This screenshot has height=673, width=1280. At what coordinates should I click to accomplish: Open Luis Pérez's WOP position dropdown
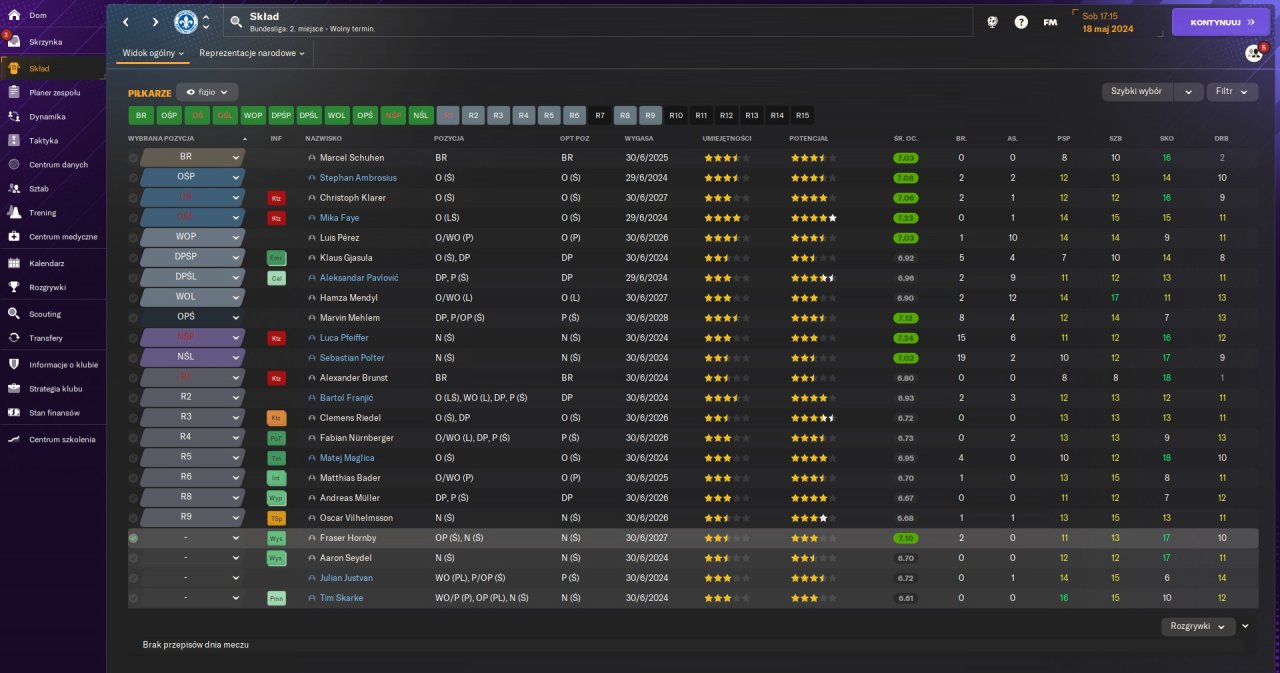tap(193, 238)
